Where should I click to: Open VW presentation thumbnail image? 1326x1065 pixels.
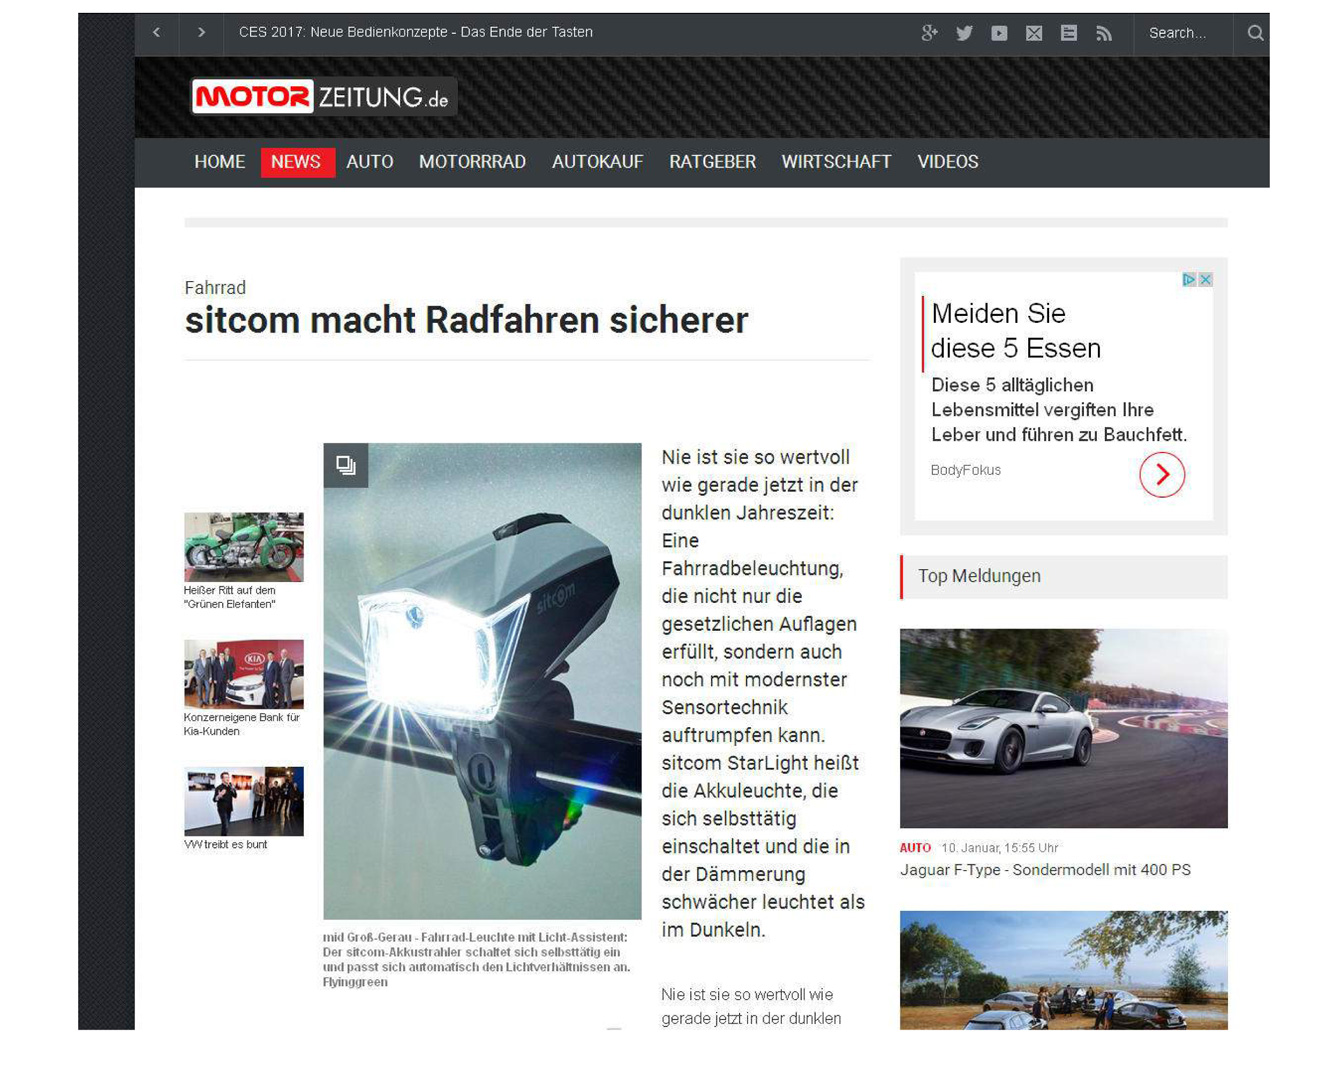click(x=244, y=801)
